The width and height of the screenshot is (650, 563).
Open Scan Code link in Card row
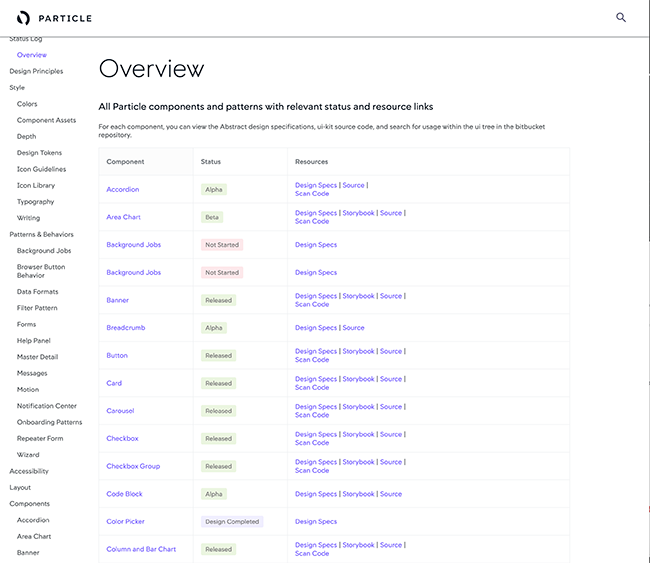pos(312,387)
